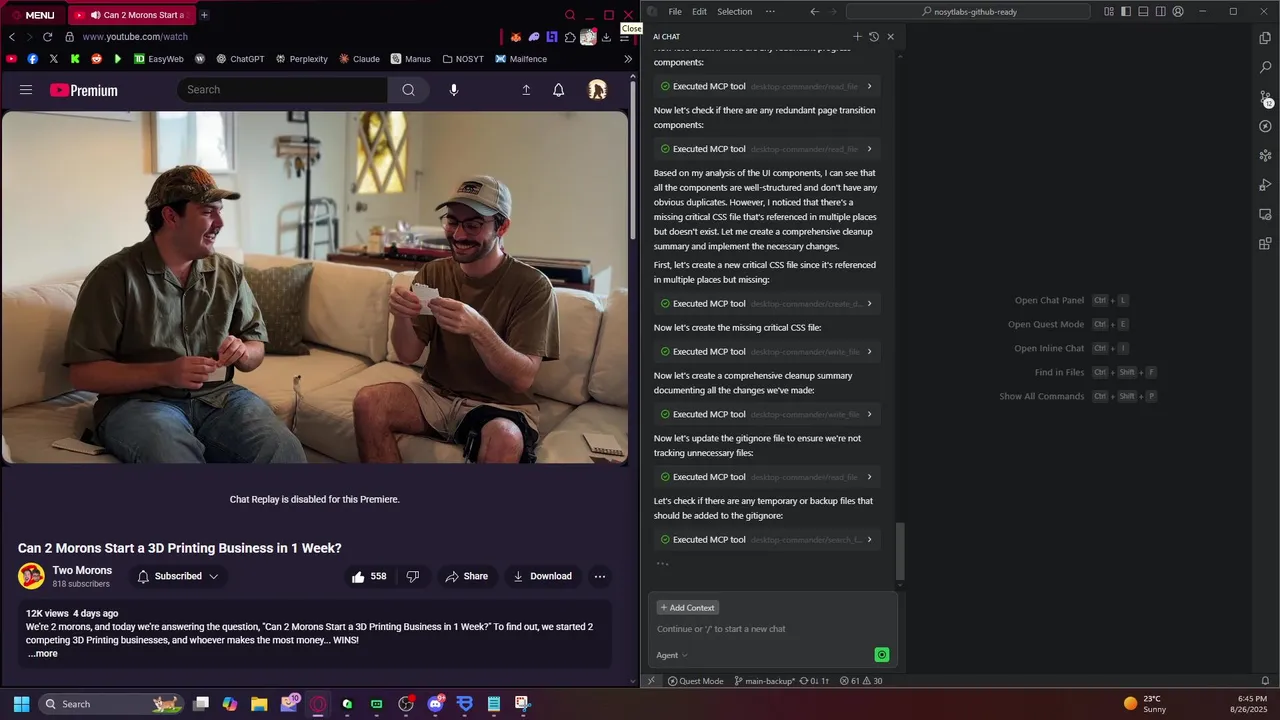Toggle Quest Mode in status bar
This screenshot has height=720, width=1280.
695,681
